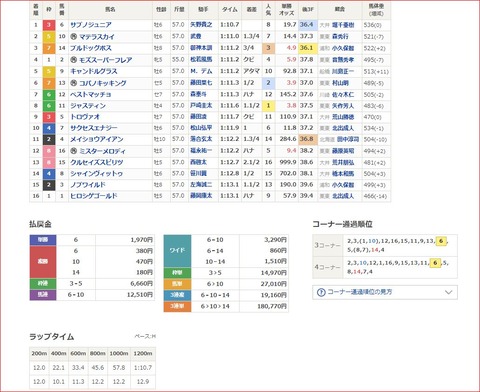Open the ノブワイルド horse link
This screenshot has height=392, width=480.
pyautogui.click(x=88, y=185)
